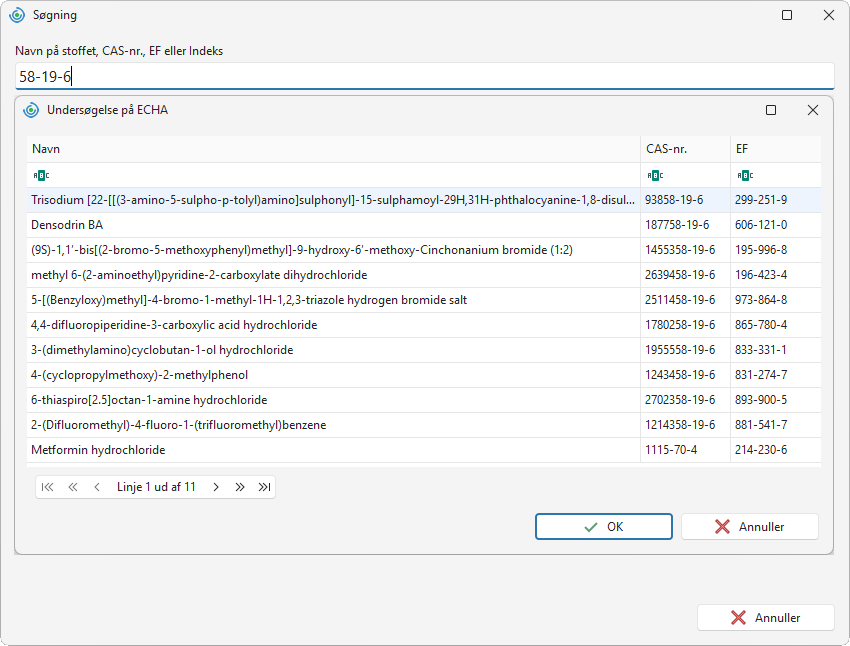
Task: Go to the first line of results
Action: pyautogui.click(x=48, y=487)
